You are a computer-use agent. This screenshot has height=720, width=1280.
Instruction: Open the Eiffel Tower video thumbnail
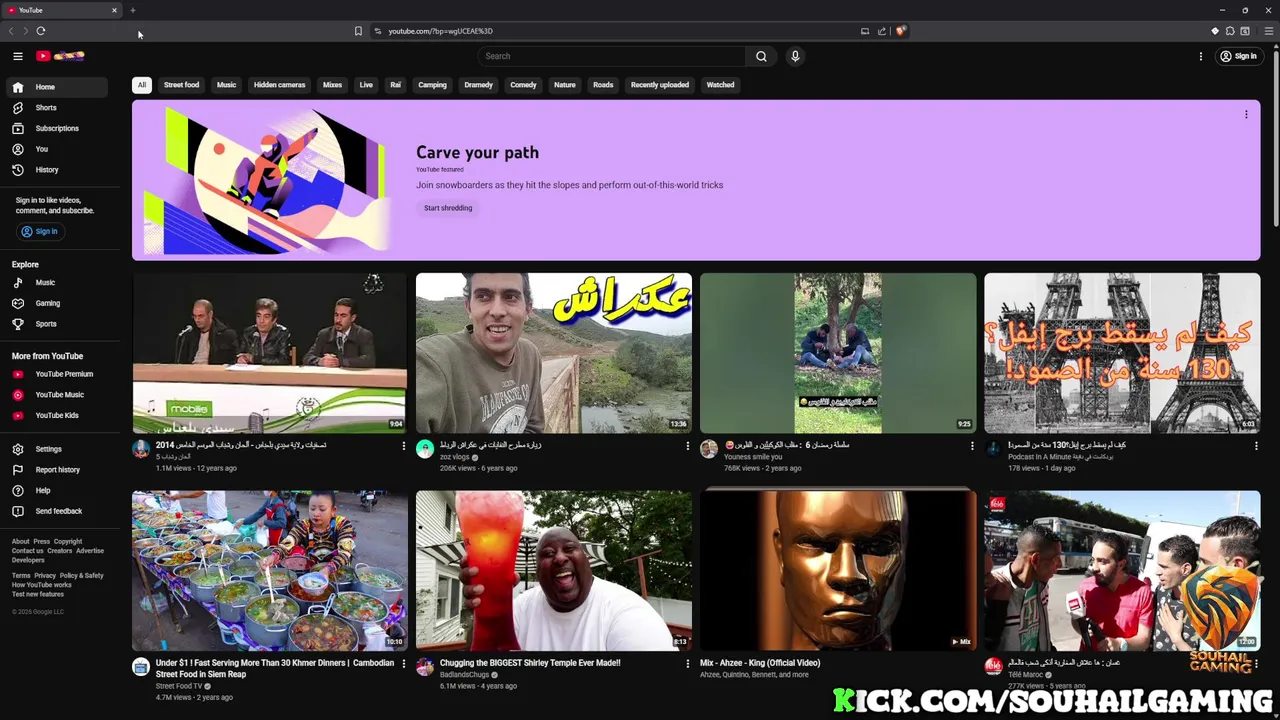point(1122,353)
